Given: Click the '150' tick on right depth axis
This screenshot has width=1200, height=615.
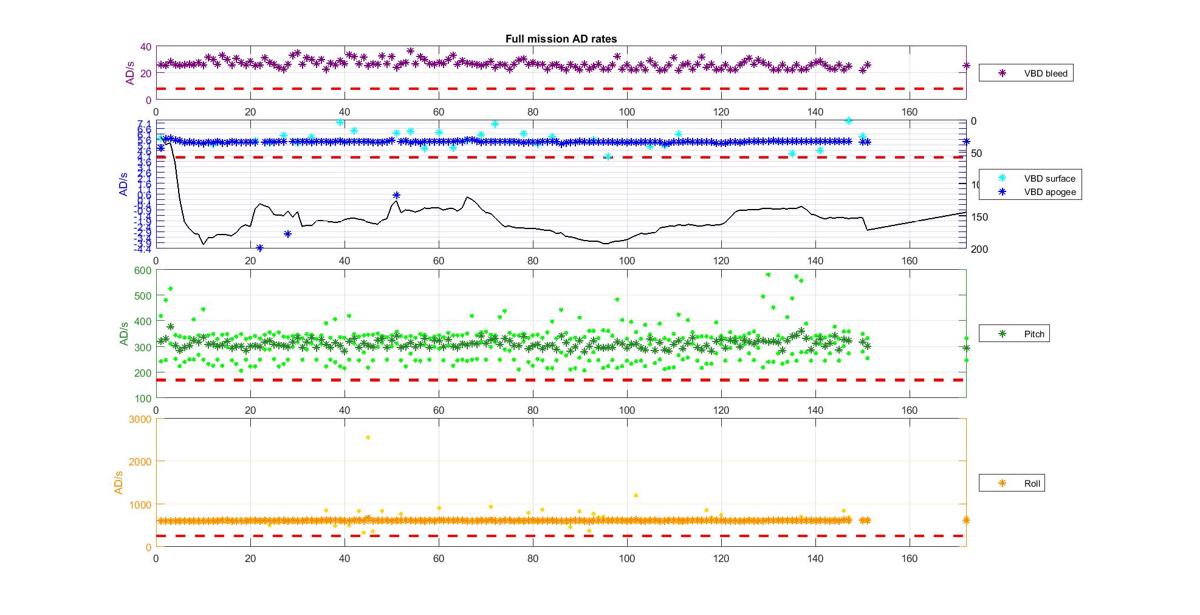Looking at the screenshot, I should pos(979,217).
